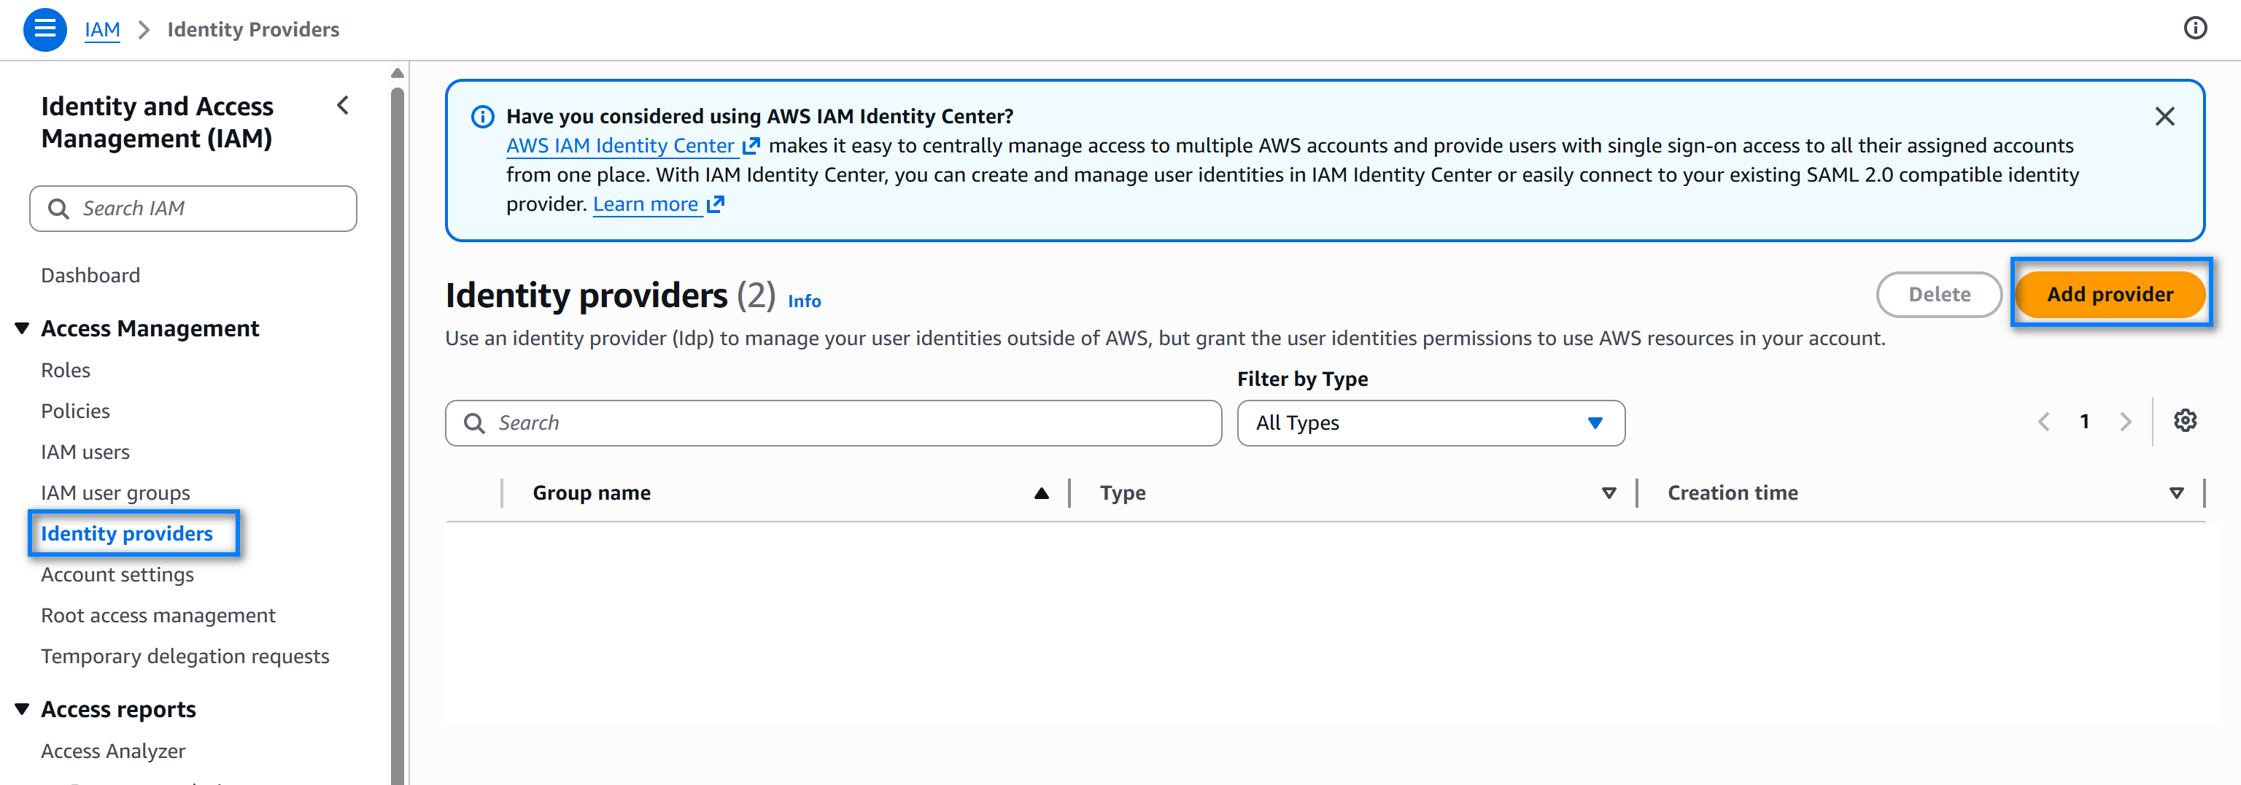The height and width of the screenshot is (785, 2241).
Task: Sort by Creation time column arrow
Action: pos(2176,493)
